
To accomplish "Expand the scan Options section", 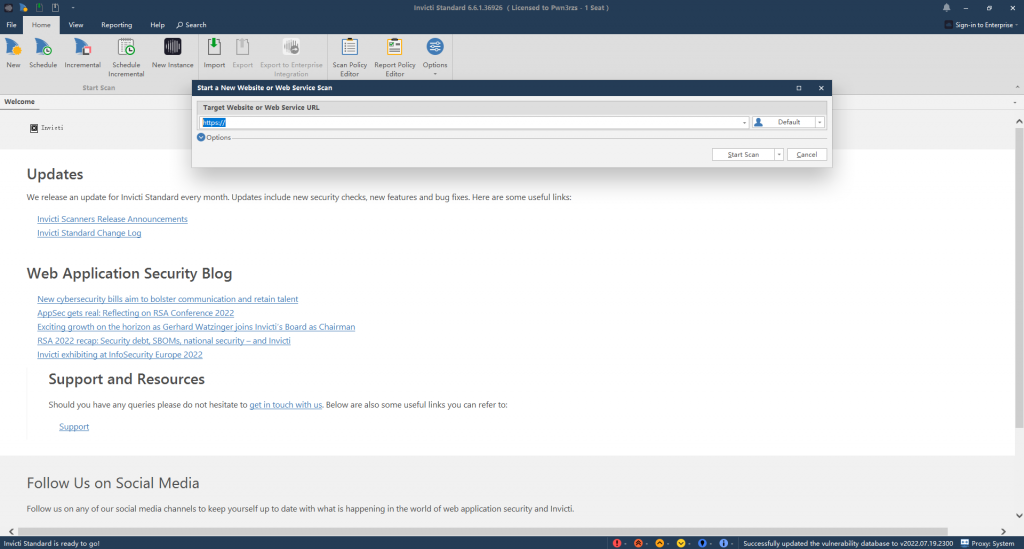I will pos(214,138).
